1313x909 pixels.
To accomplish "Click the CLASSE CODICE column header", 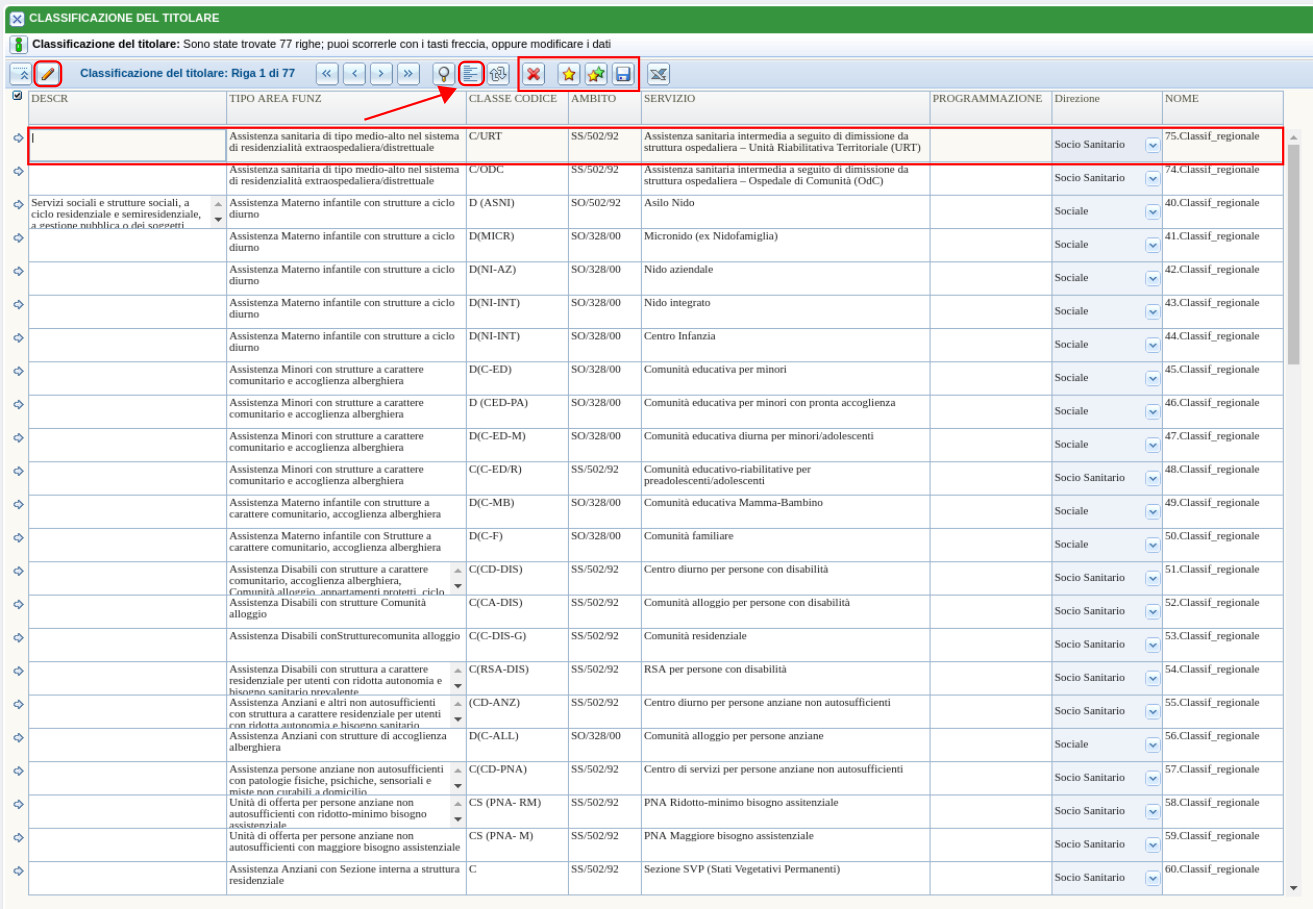I will click(x=513, y=99).
